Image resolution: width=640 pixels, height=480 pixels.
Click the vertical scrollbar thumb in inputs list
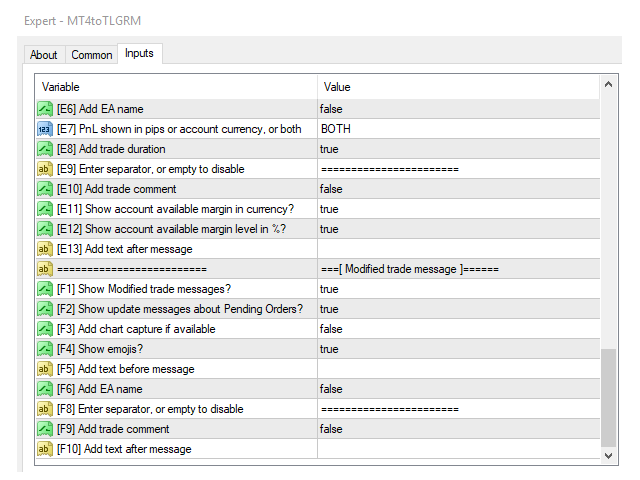608,397
